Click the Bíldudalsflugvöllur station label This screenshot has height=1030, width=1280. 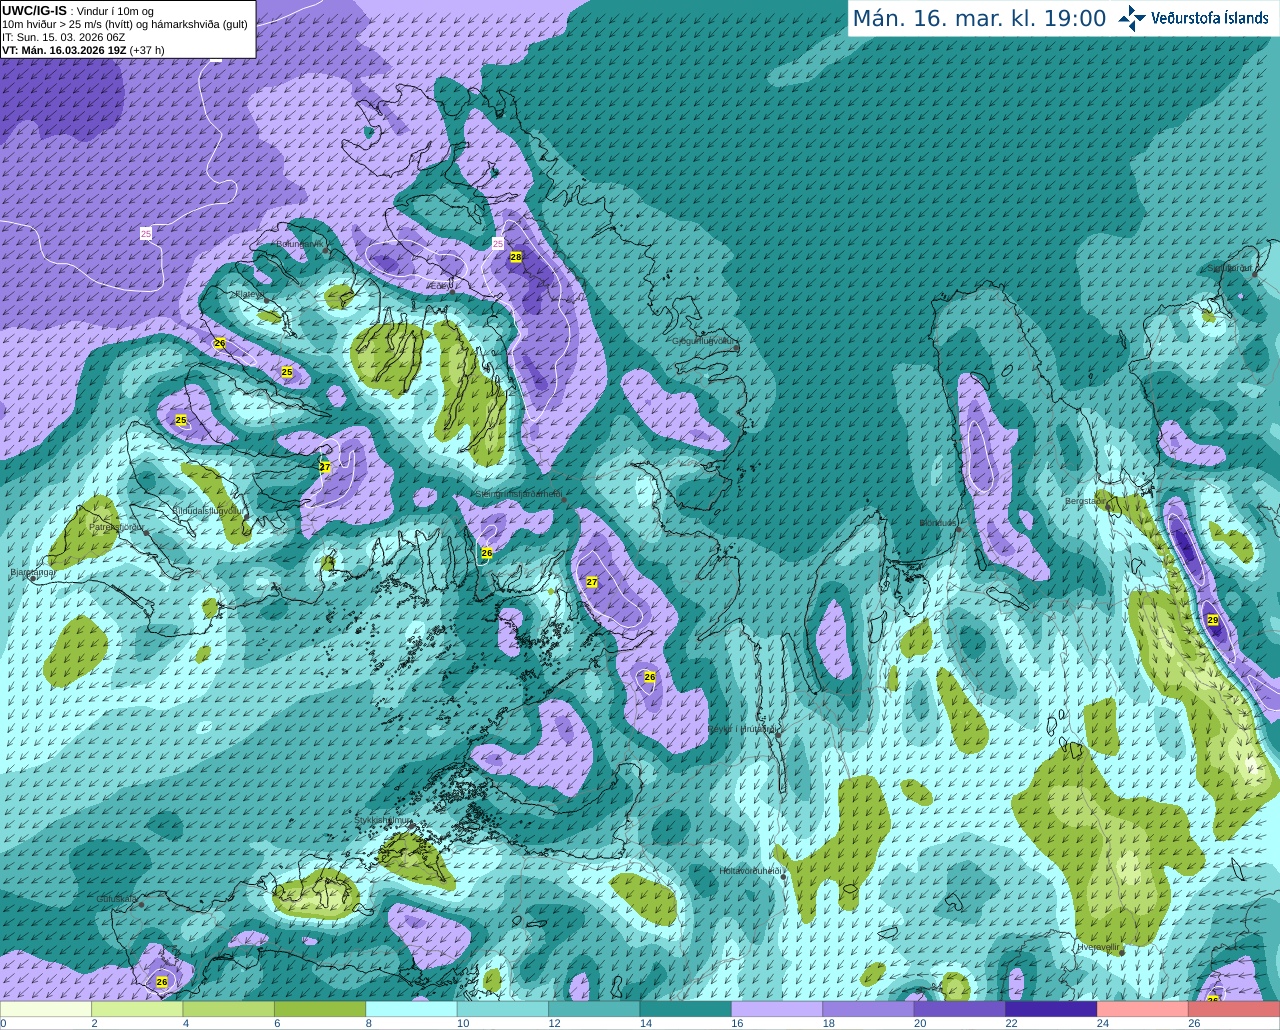tap(208, 510)
